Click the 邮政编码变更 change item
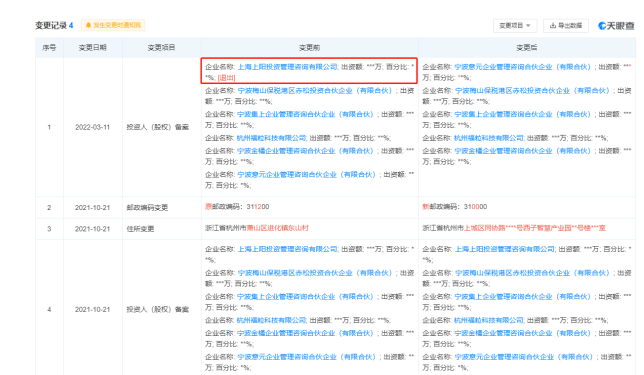This screenshot has width=644, height=375. tap(147, 208)
